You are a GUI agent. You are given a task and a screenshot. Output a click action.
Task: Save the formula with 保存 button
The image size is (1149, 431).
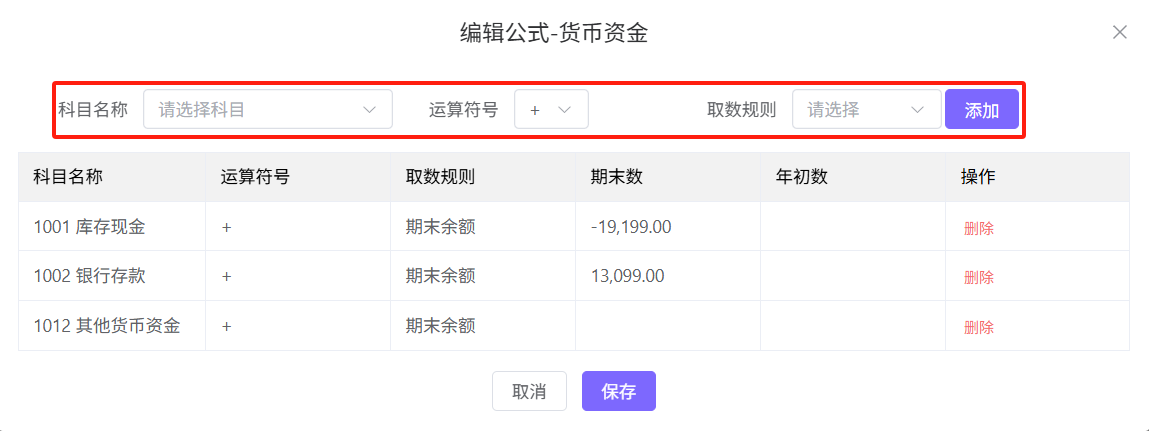click(x=618, y=392)
